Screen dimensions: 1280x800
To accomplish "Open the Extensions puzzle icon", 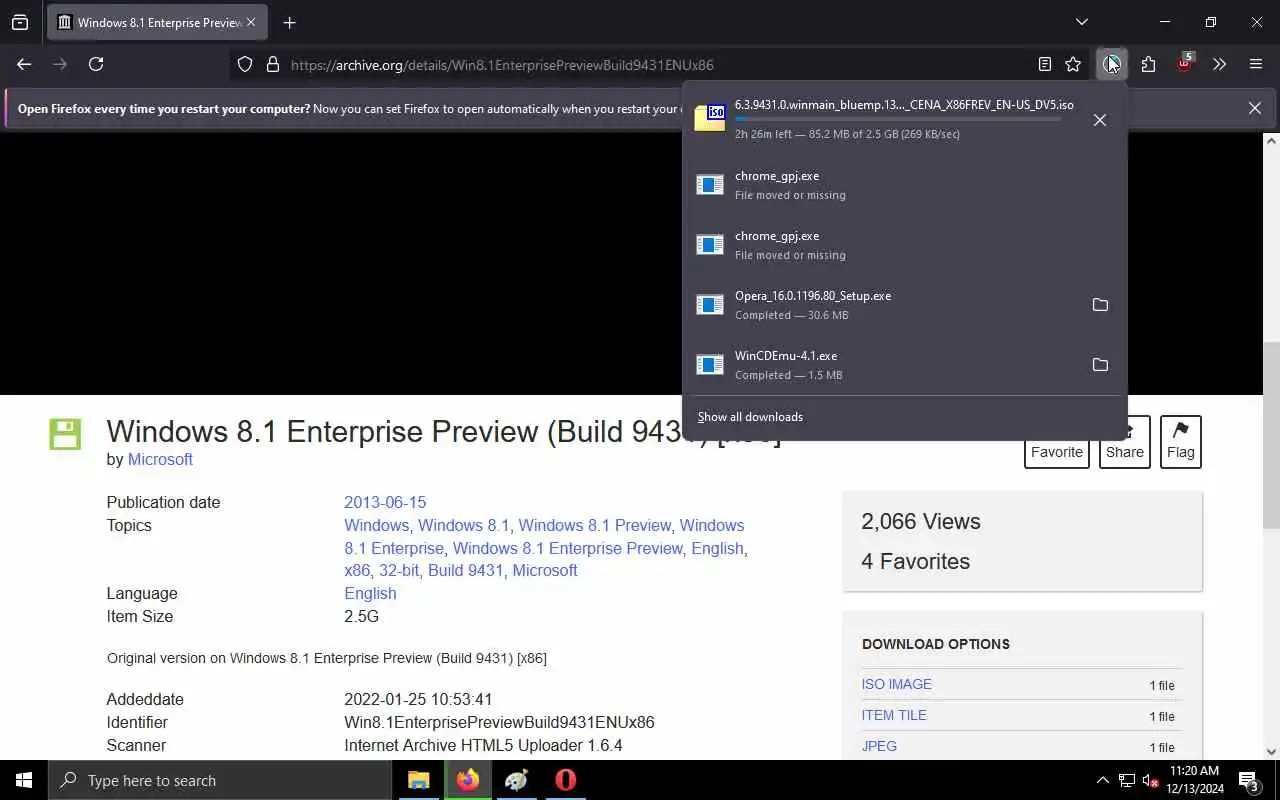I will 1148,64.
